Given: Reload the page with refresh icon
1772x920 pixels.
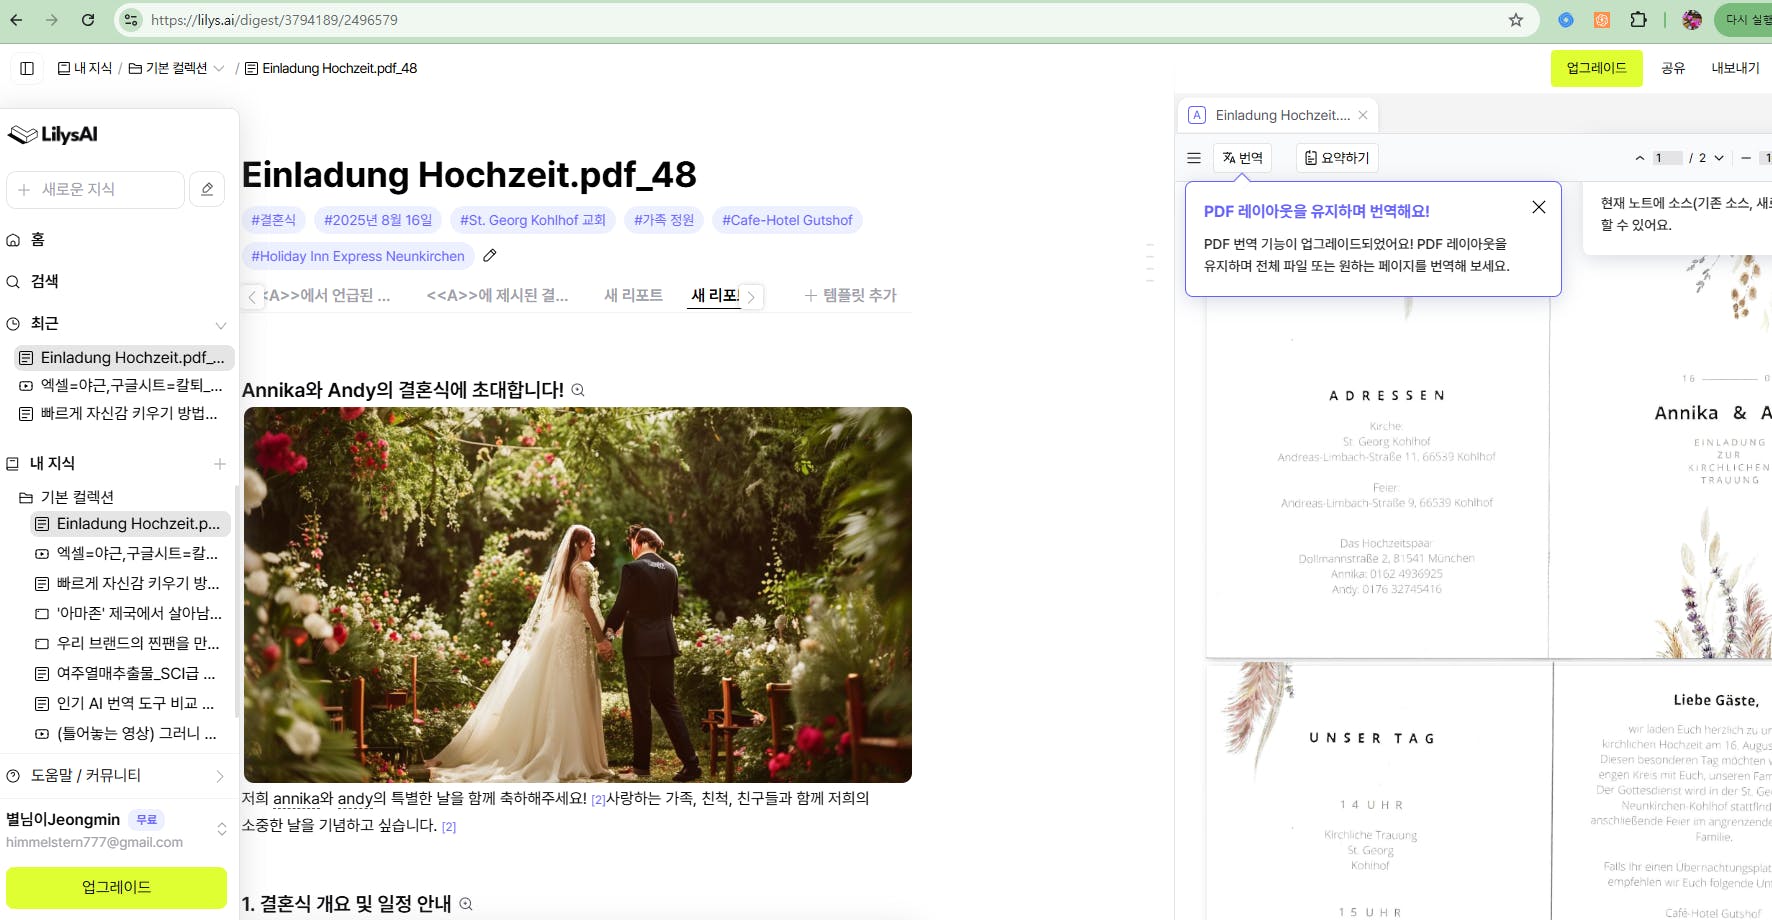Looking at the screenshot, I should pyautogui.click(x=88, y=20).
